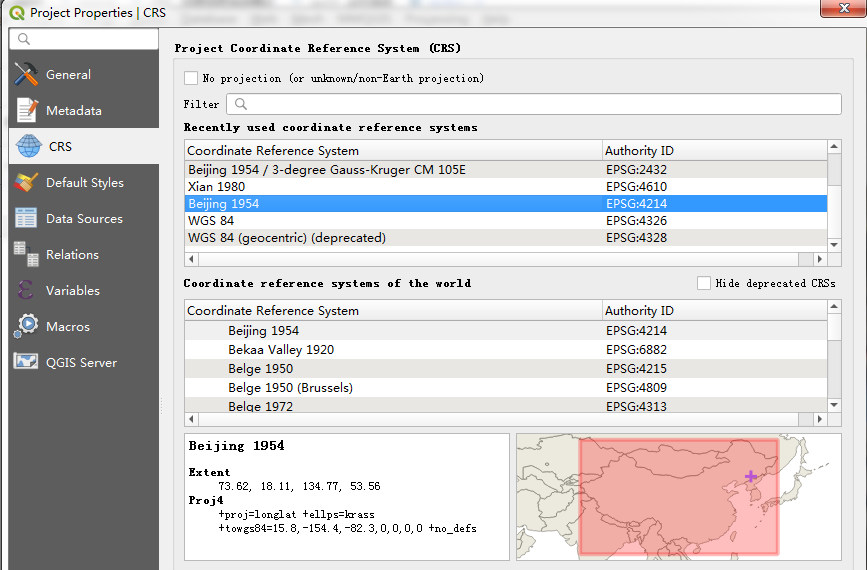Viewport: 867px width, 570px height.
Task: Click right arrow of world CRS horizontal scrollbar
Action: 819,419
